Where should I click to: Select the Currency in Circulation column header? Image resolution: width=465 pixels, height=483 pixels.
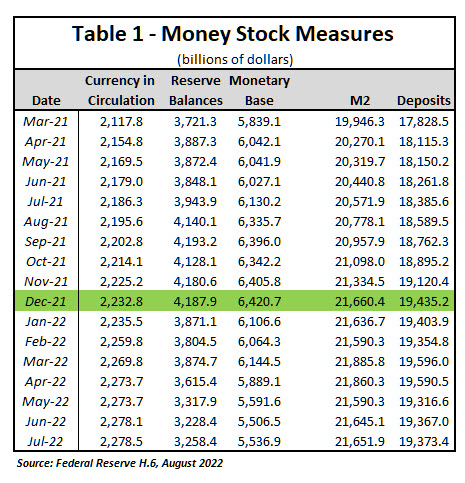(x=121, y=90)
